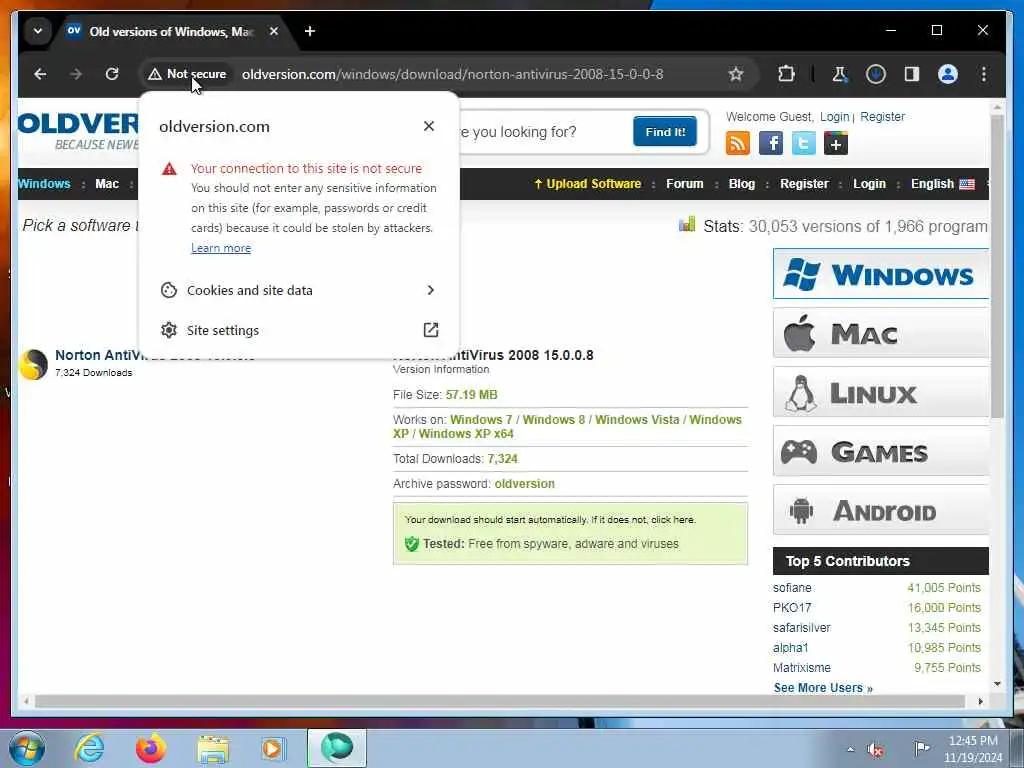Open the Mac nav menu item

(x=107, y=184)
